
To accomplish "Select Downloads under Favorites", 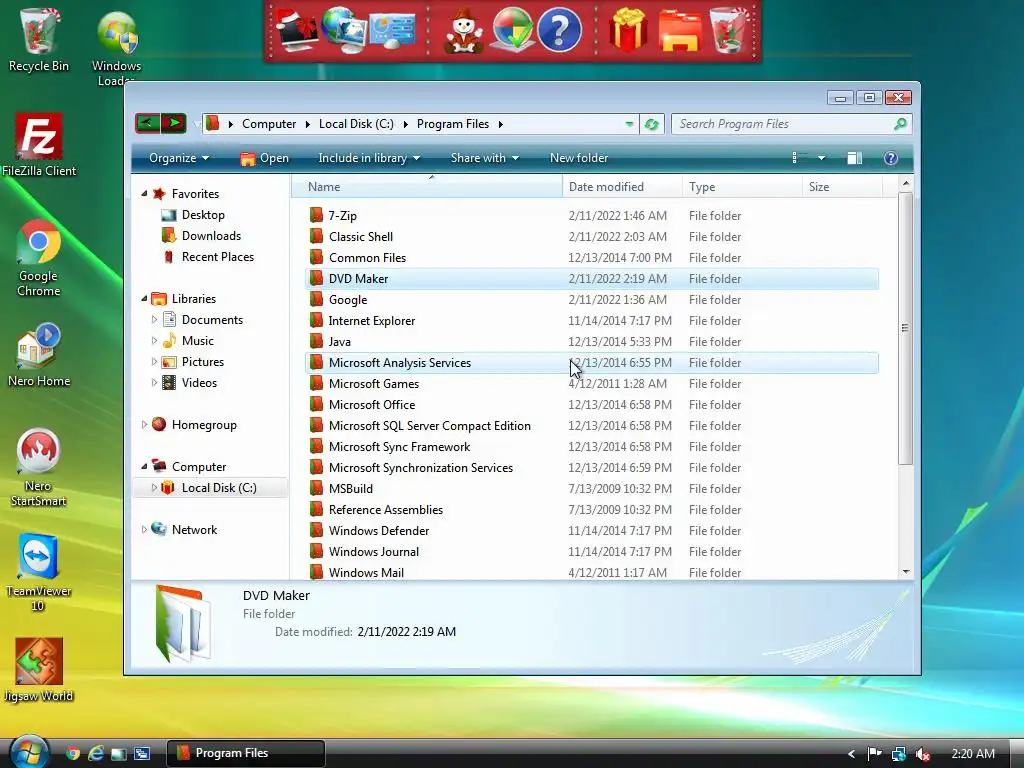I will click(x=211, y=236).
